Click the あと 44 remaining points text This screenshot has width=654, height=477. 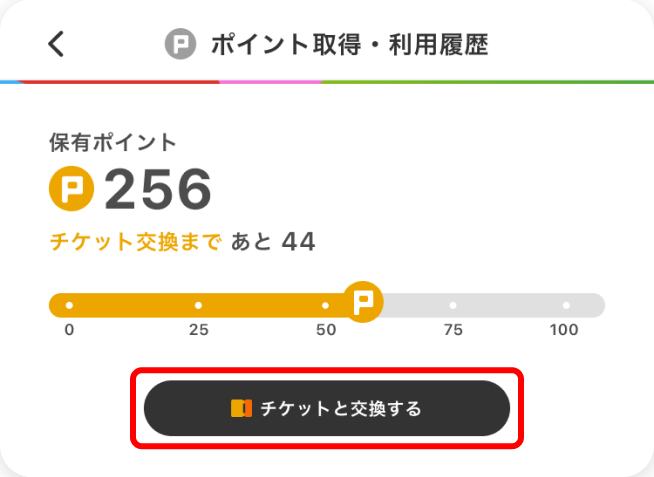point(273,242)
